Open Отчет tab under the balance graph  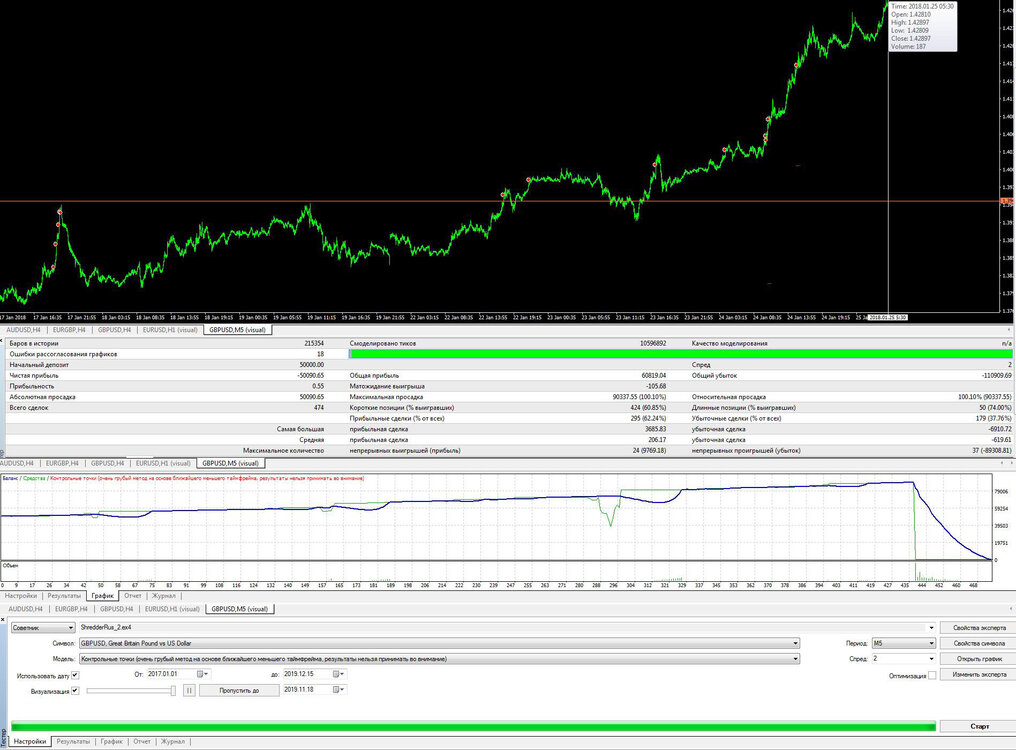click(133, 596)
